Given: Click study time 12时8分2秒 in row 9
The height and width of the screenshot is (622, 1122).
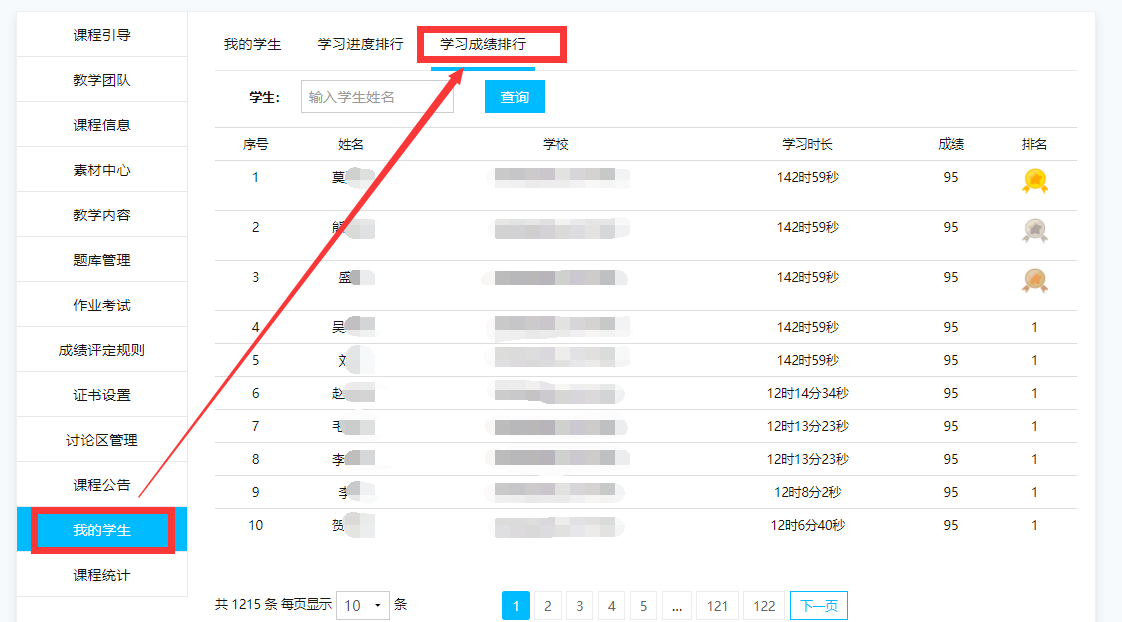Looking at the screenshot, I should coord(807,492).
